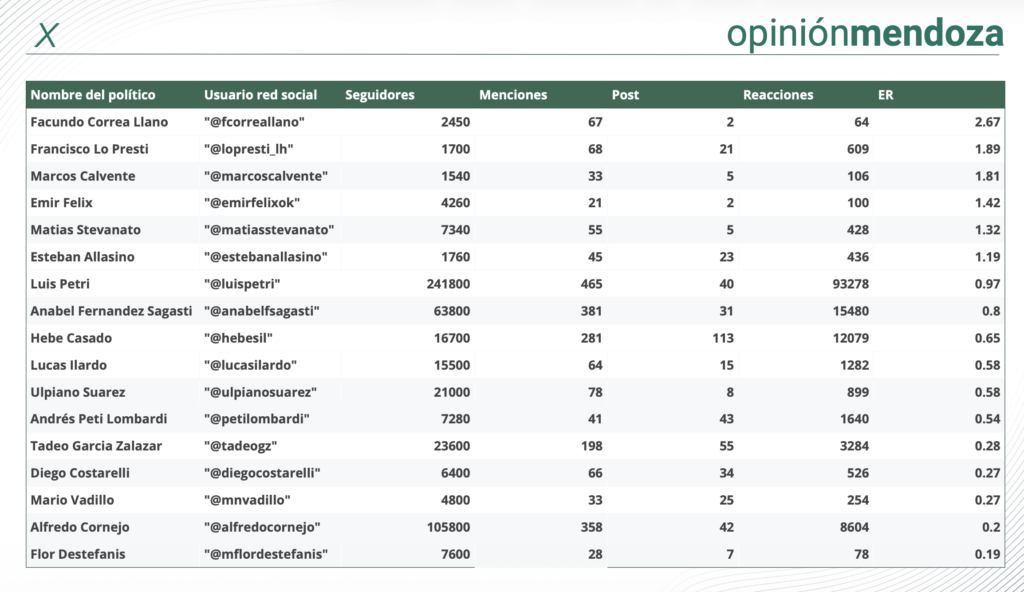Select the 2.67 ER value
This screenshot has width=1024, height=592.
pyautogui.click(x=988, y=122)
